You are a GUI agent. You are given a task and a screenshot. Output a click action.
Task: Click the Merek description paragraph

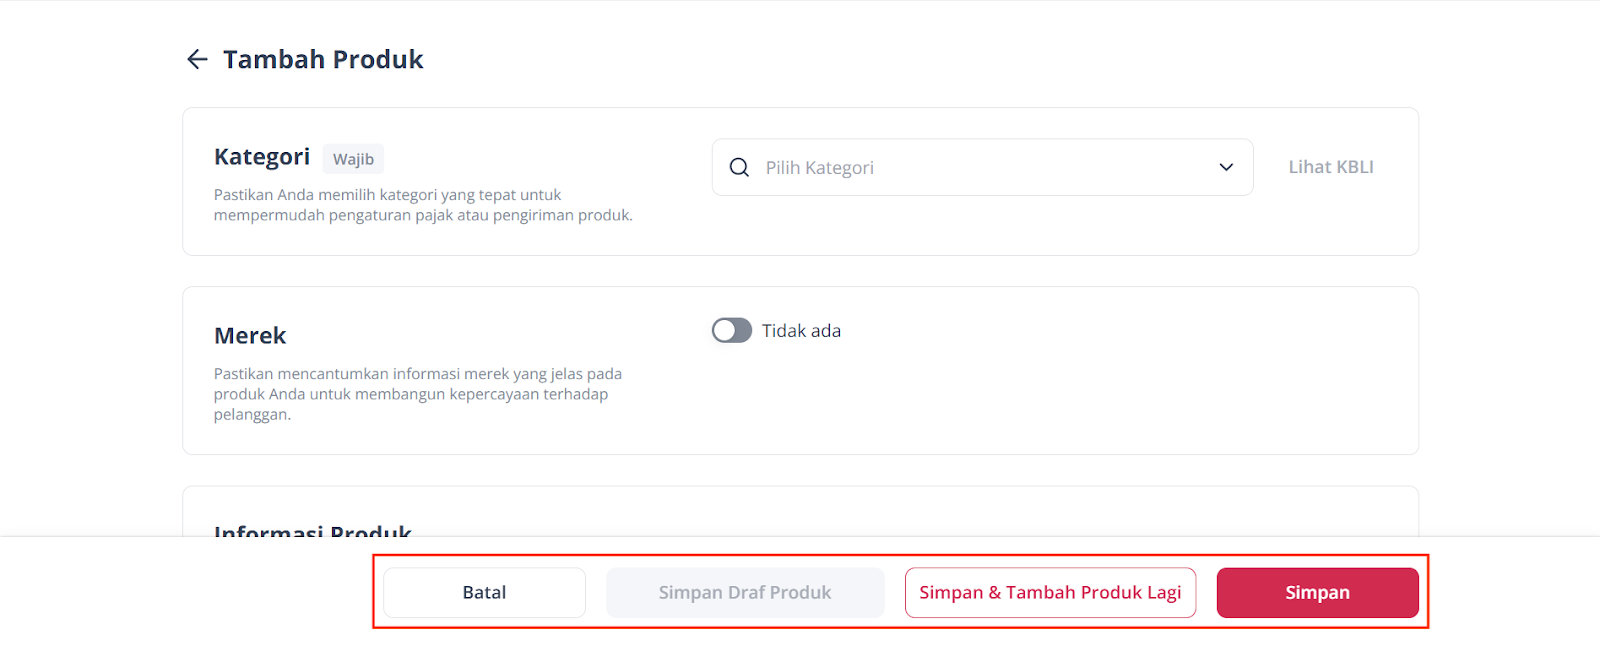pyautogui.click(x=417, y=394)
